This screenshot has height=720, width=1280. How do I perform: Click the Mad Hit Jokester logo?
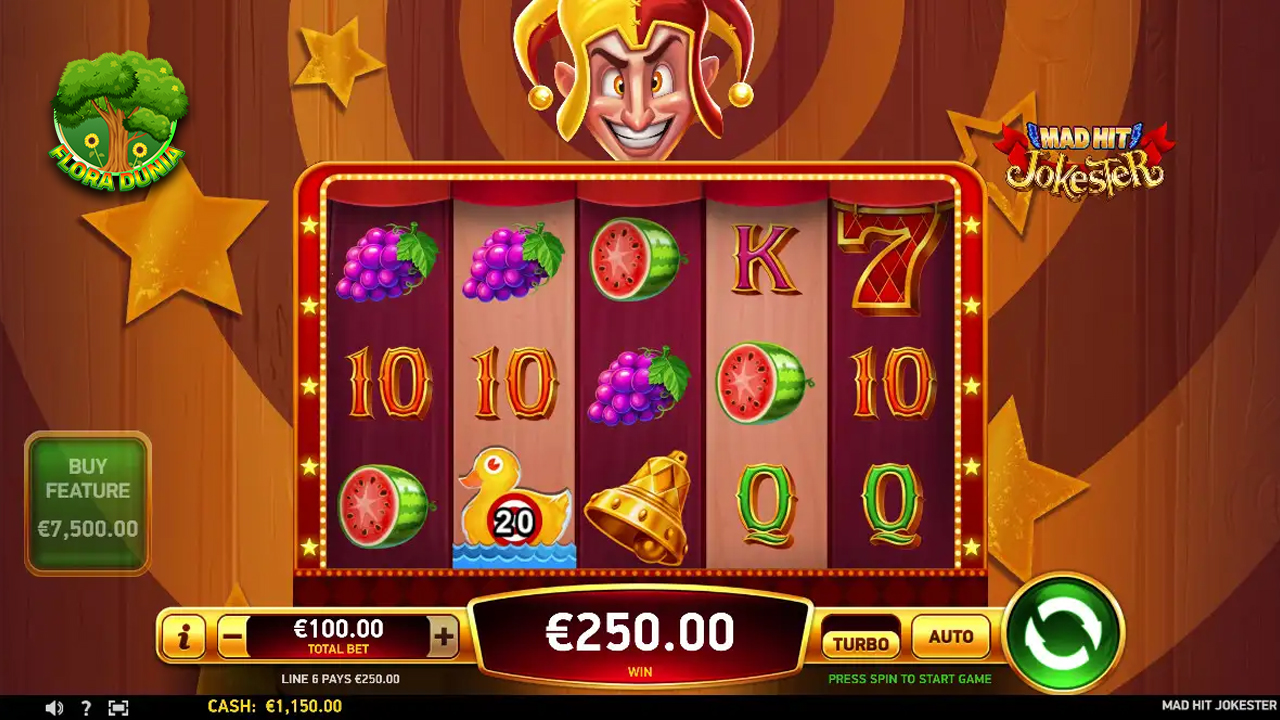(x=1085, y=157)
